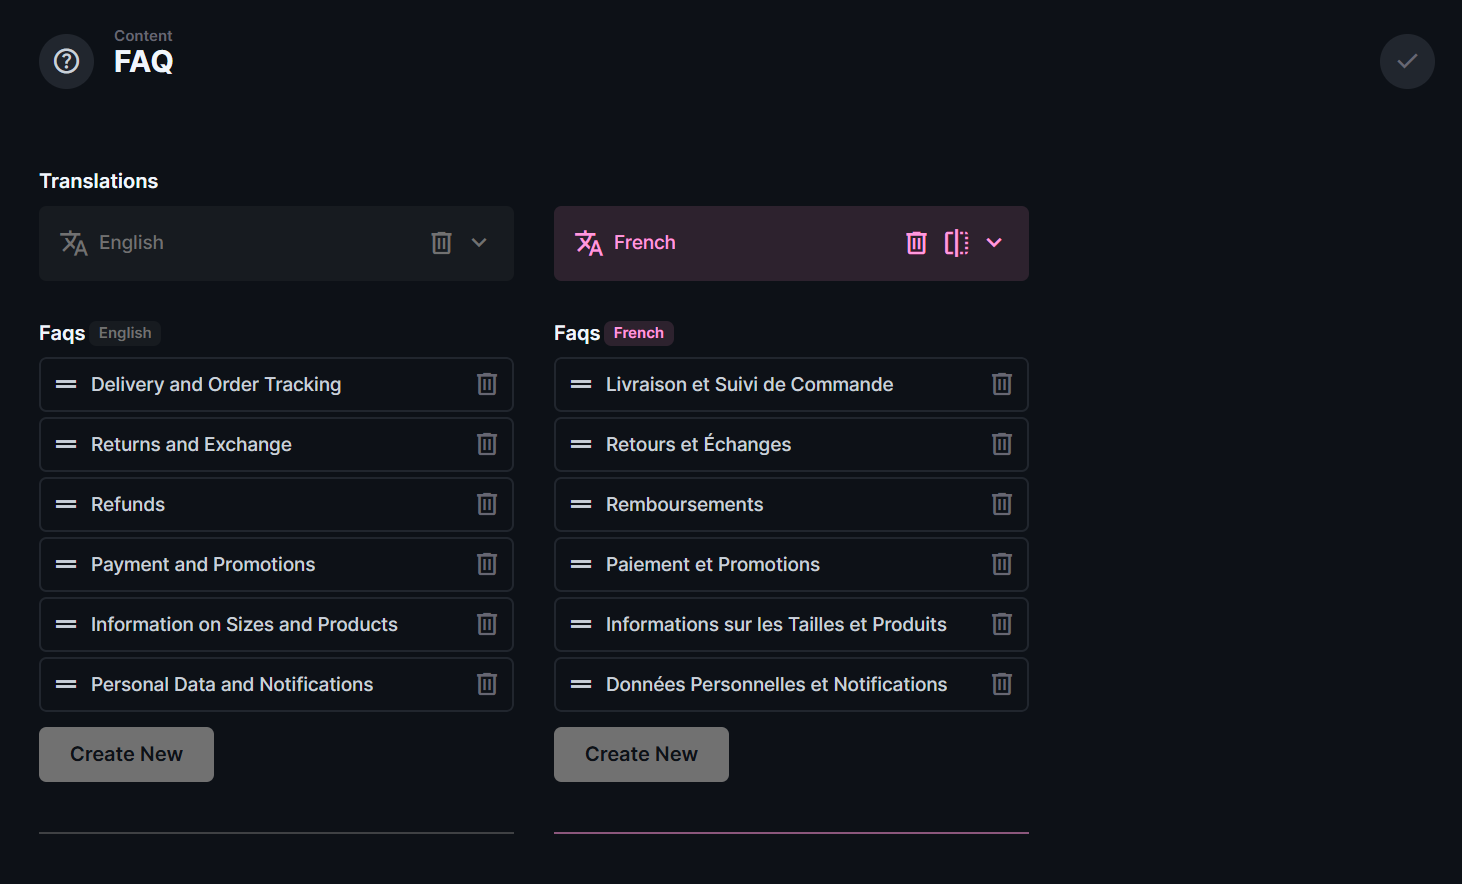This screenshot has height=884, width=1462.
Task: Expand the English translation chevron
Action: (479, 243)
